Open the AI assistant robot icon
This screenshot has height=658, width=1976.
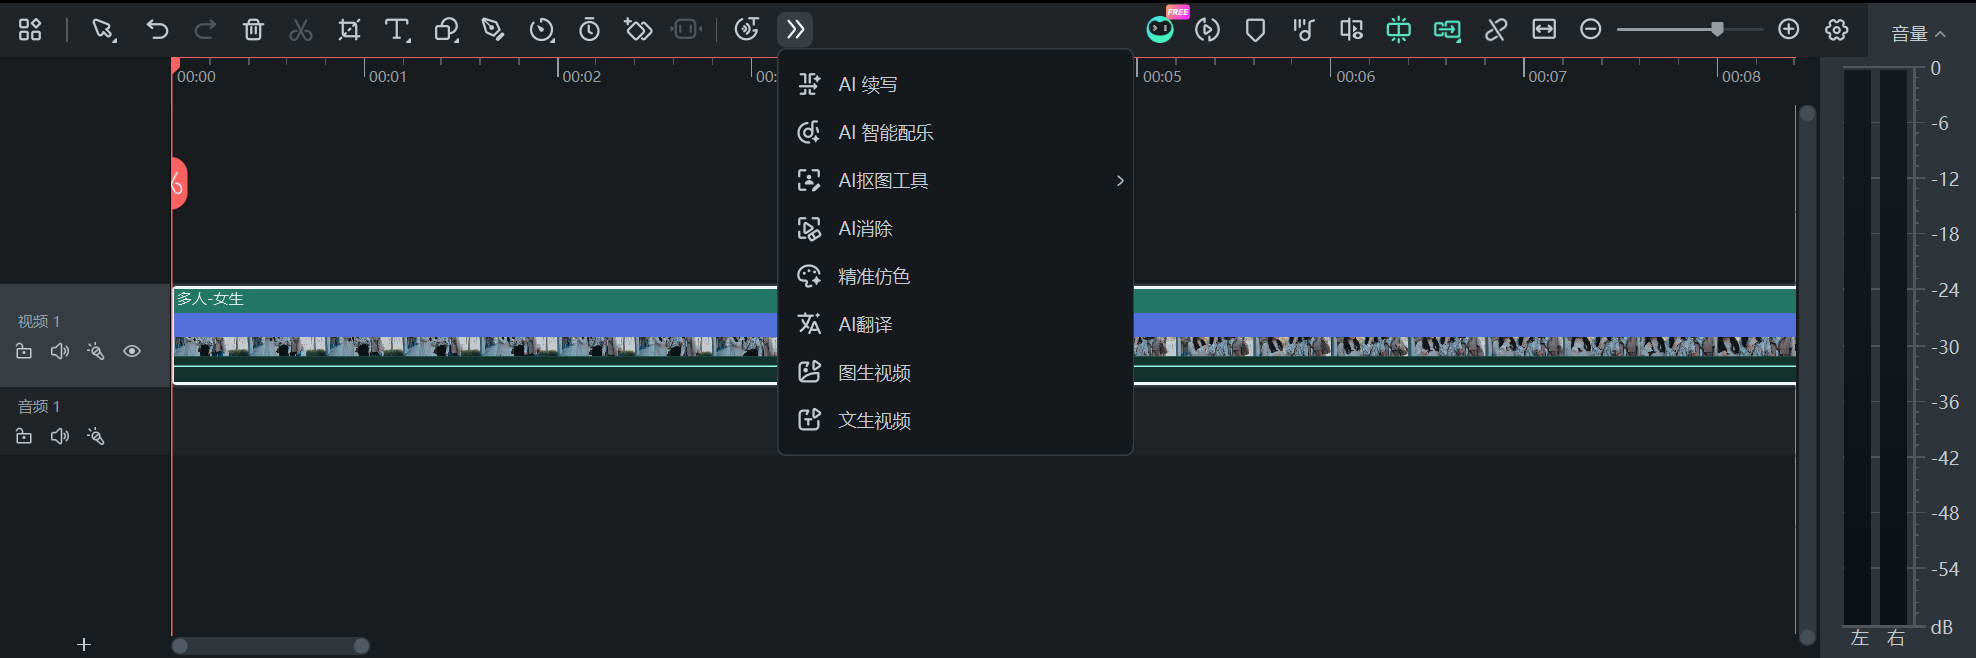click(1160, 30)
